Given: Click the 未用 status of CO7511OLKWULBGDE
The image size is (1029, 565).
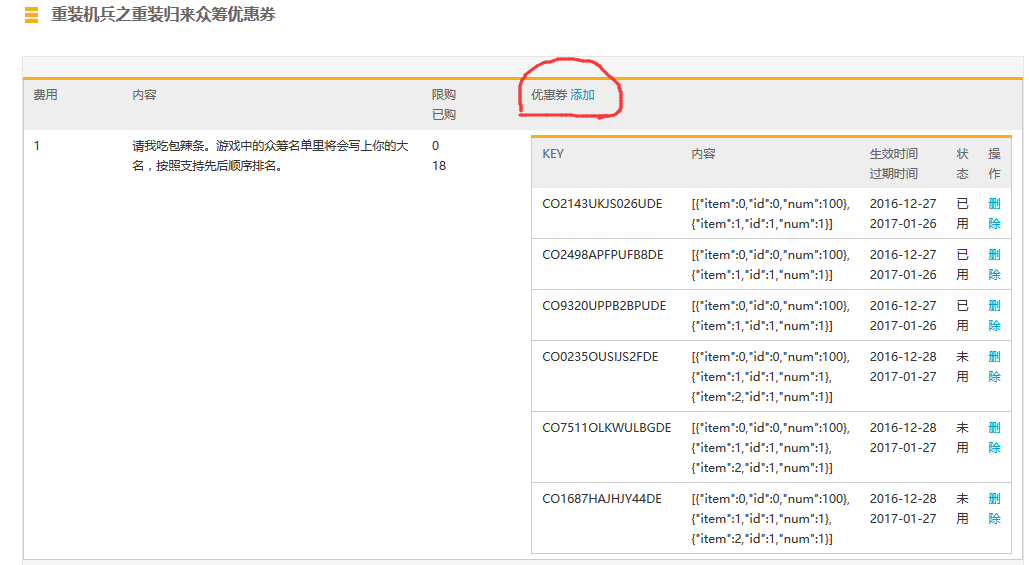Looking at the screenshot, I should [962, 438].
